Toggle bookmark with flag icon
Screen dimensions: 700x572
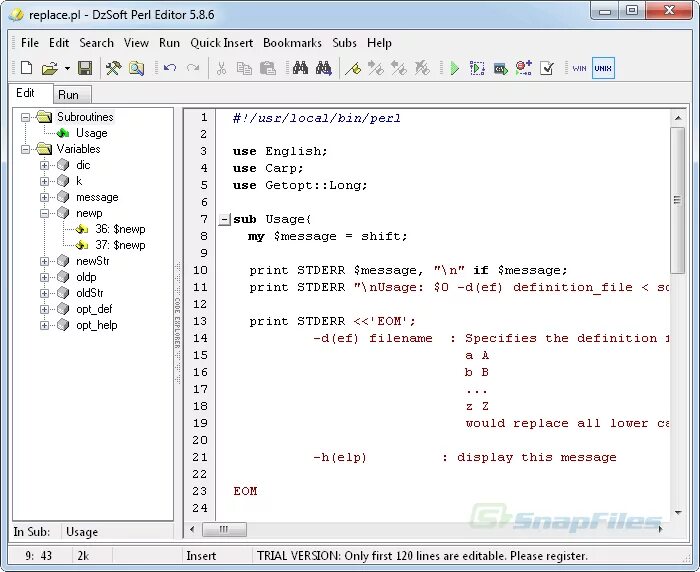click(353, 68)
